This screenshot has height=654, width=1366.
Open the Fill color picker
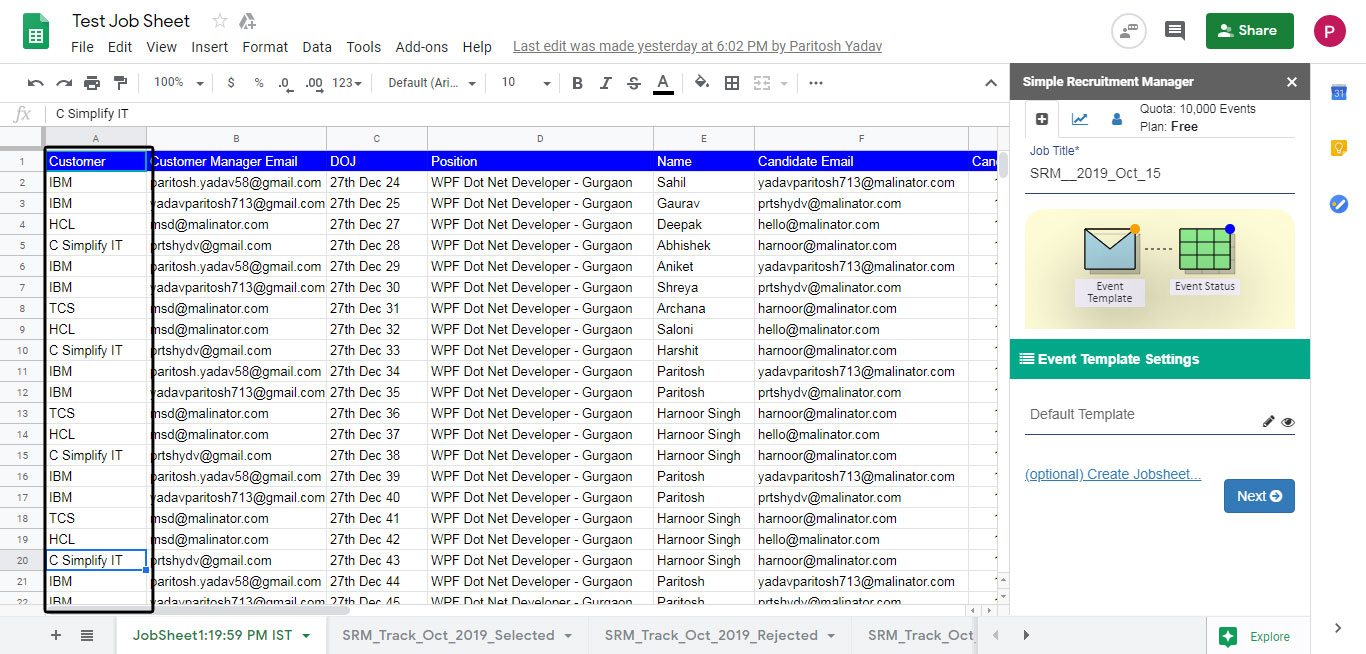[x=702, y=83]
